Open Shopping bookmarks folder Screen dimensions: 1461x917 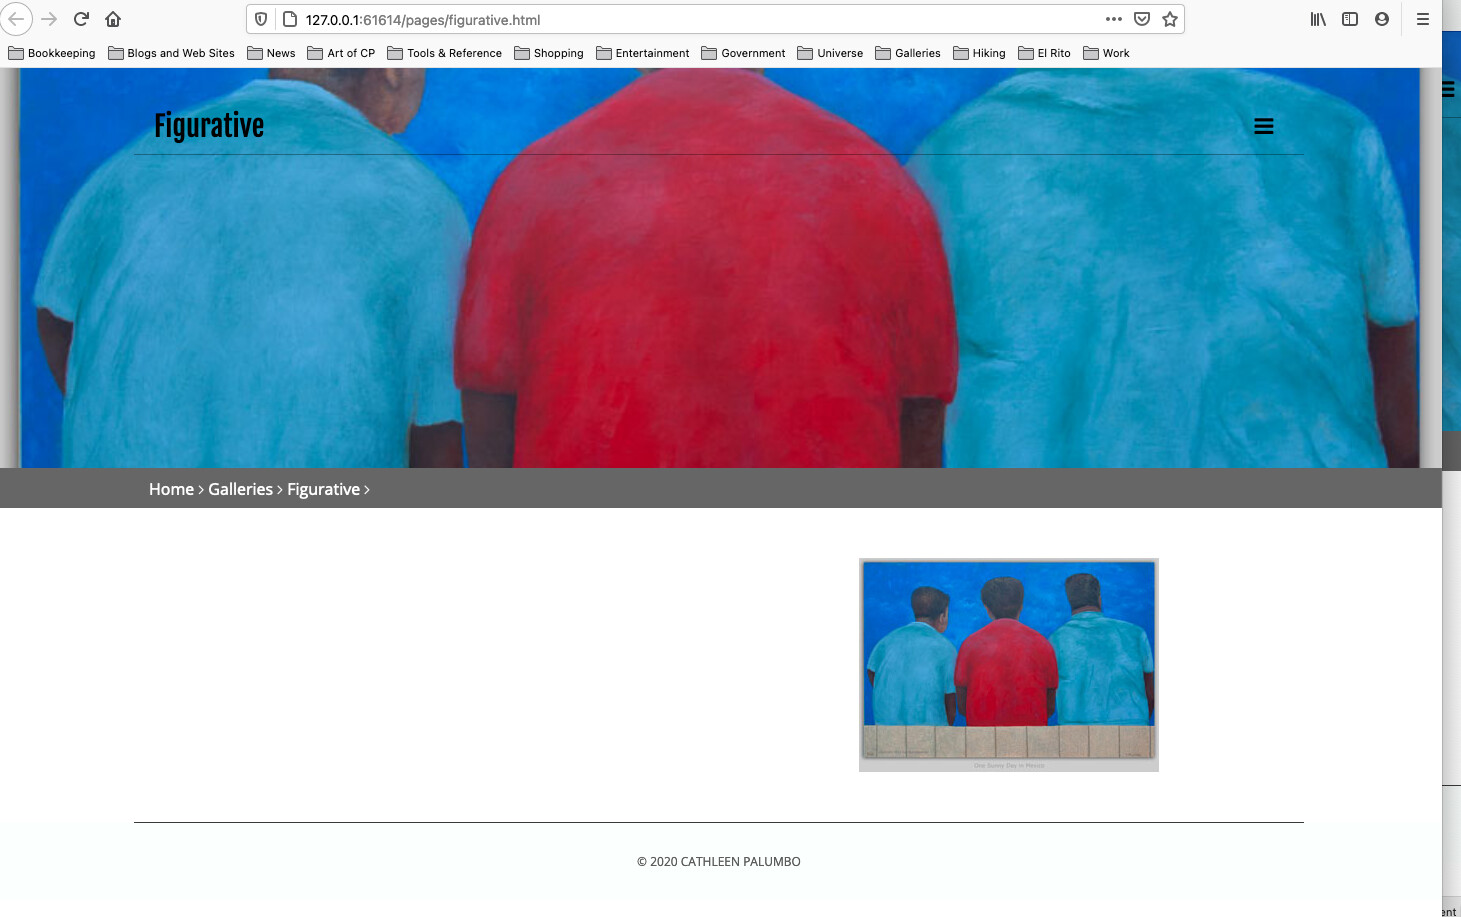tap(549, 53)
